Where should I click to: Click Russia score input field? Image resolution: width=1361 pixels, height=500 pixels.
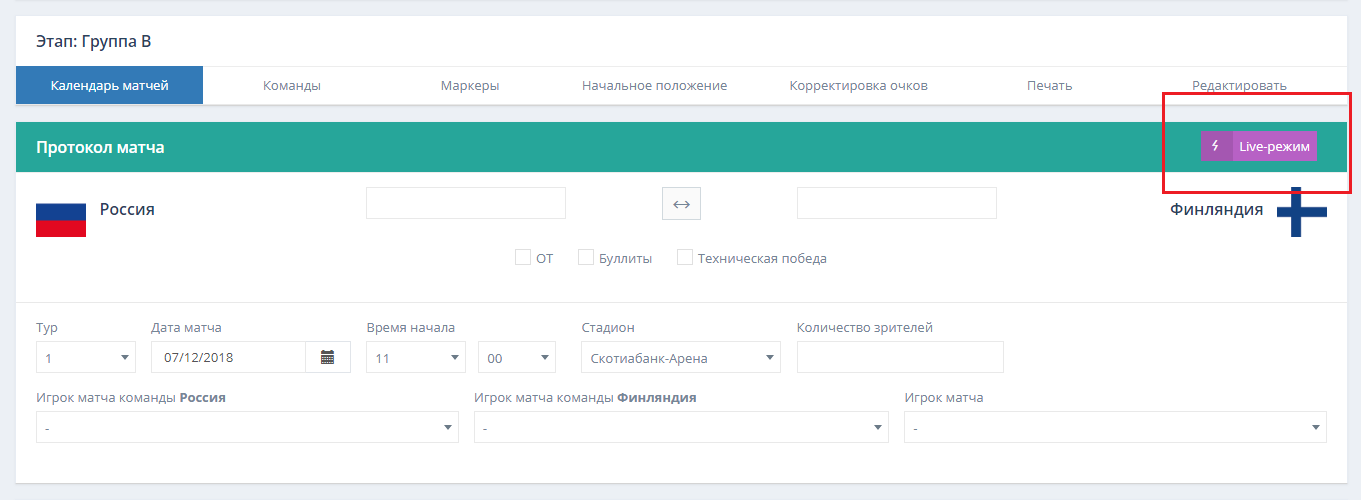click(x=466, y=203)
